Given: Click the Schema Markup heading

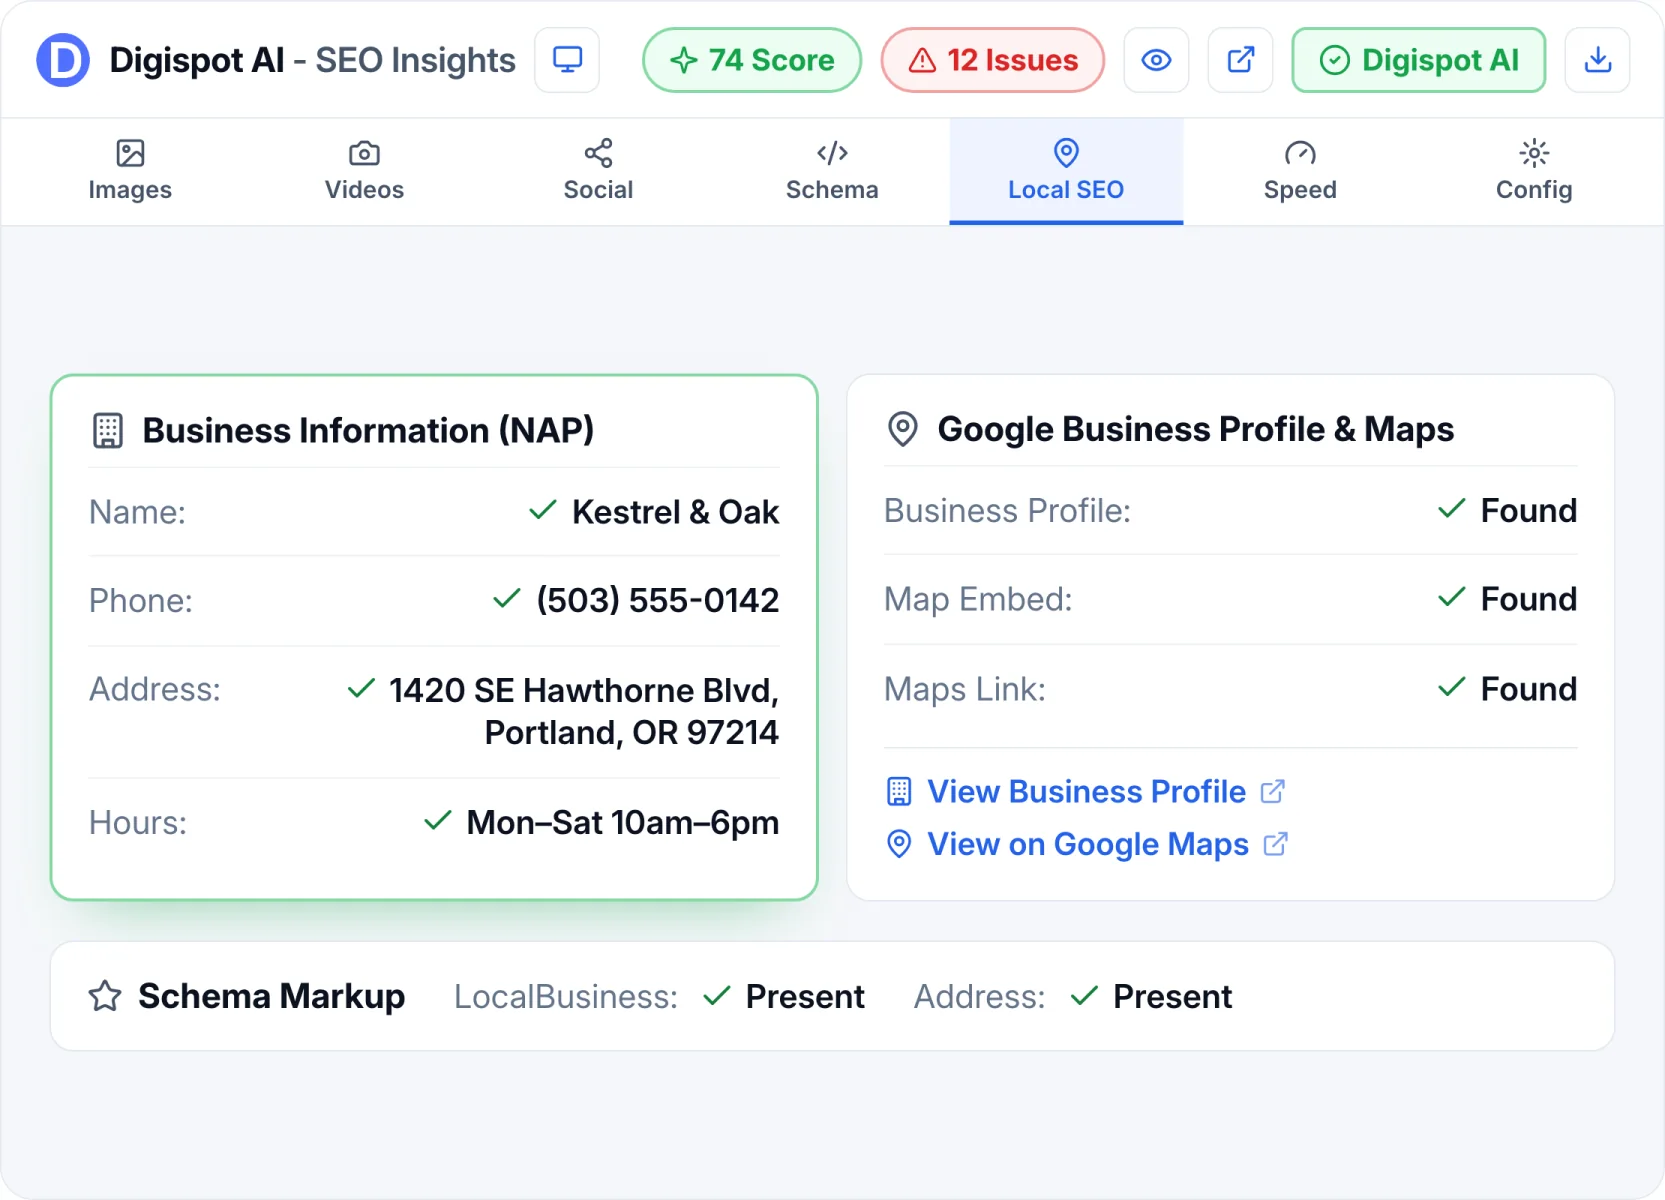Looking at the screenshot, I should 271,997.
